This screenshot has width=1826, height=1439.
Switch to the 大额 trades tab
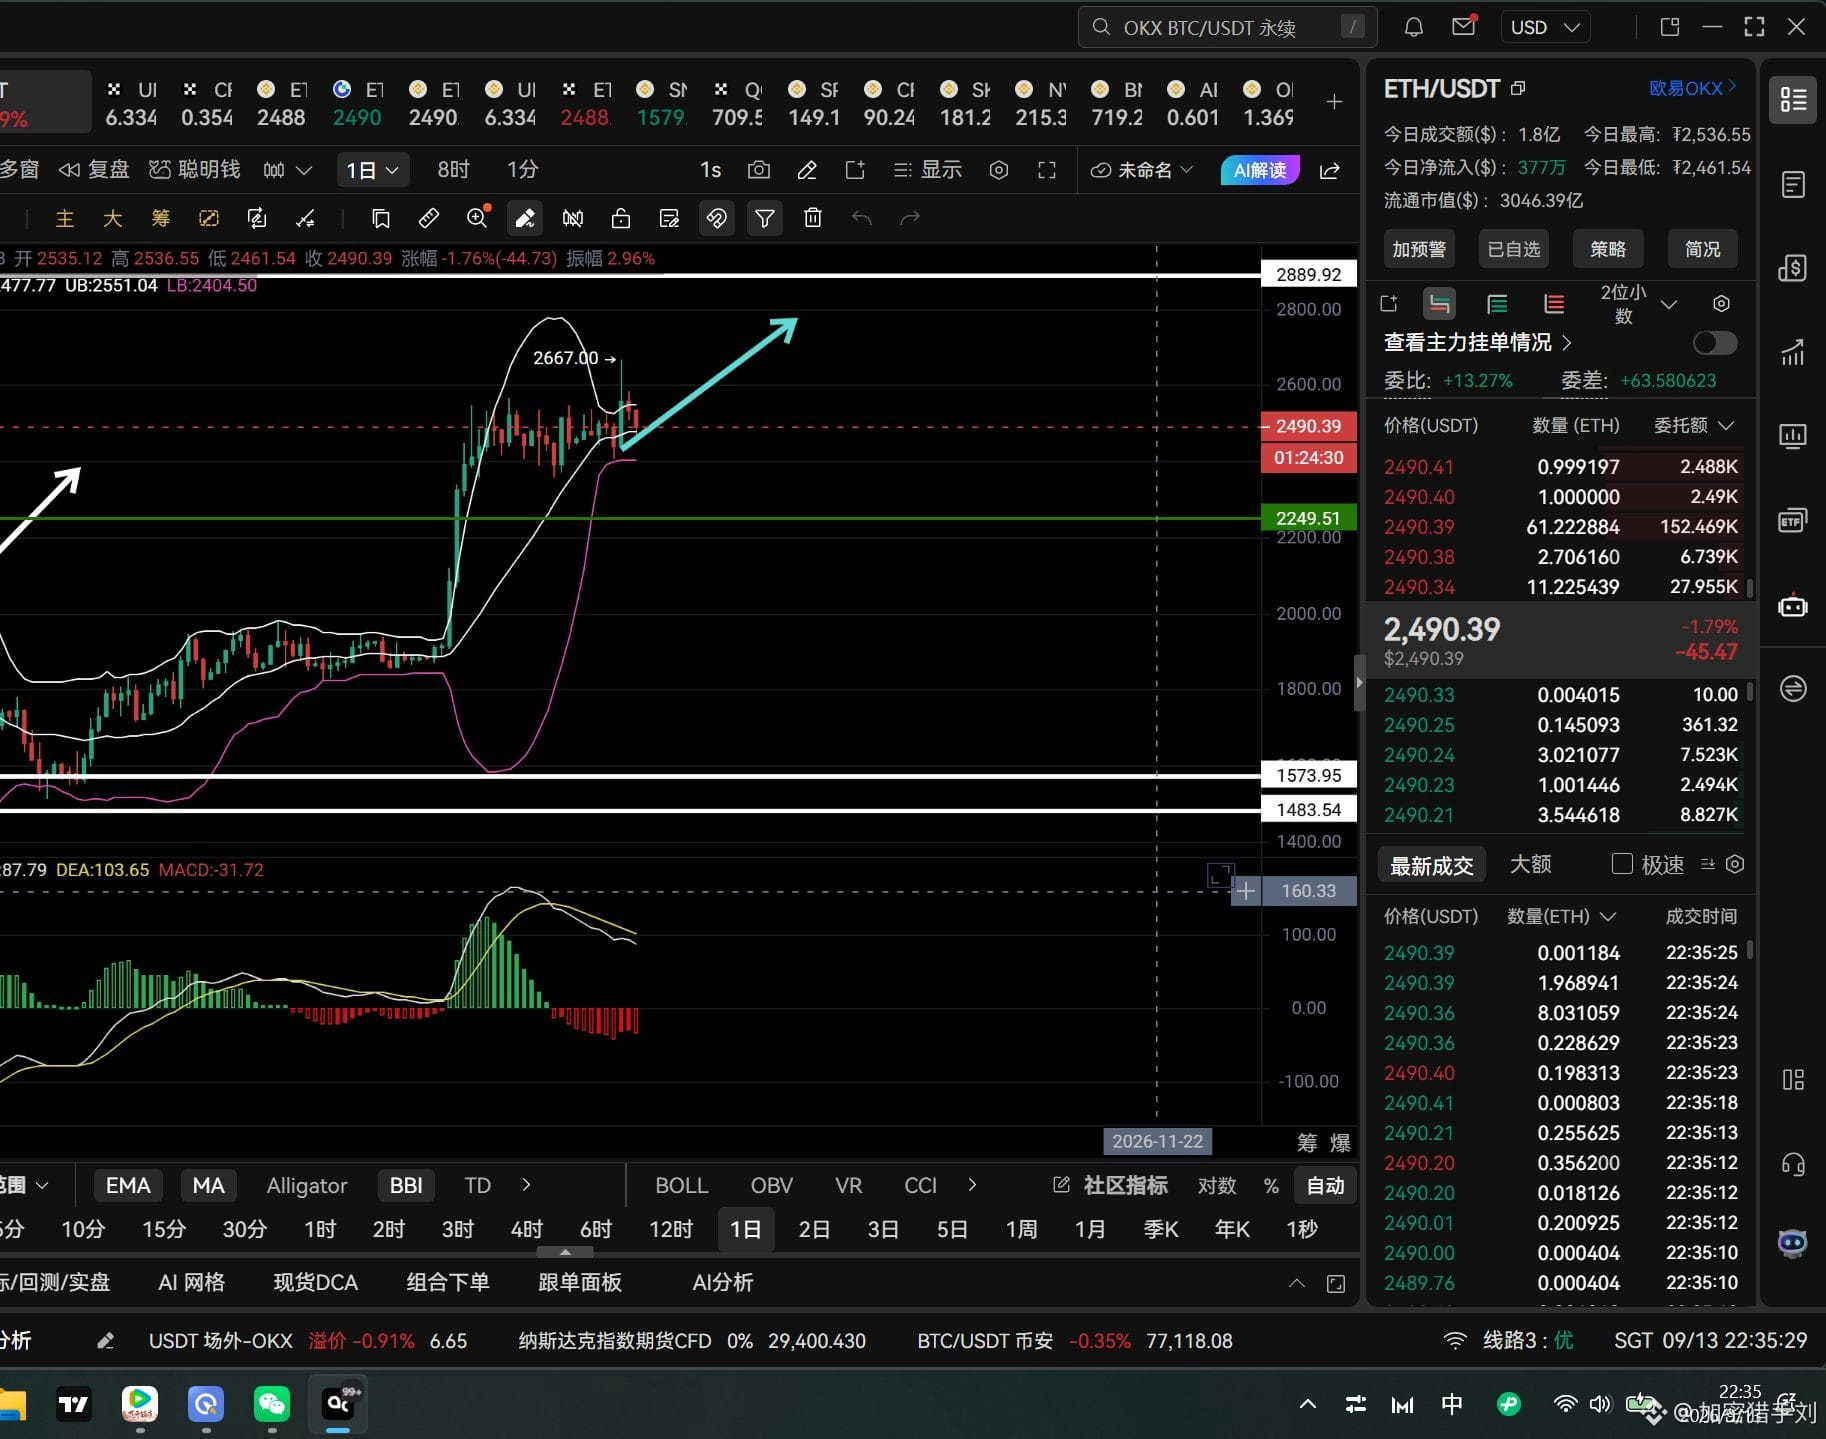tap(1530, 864)
